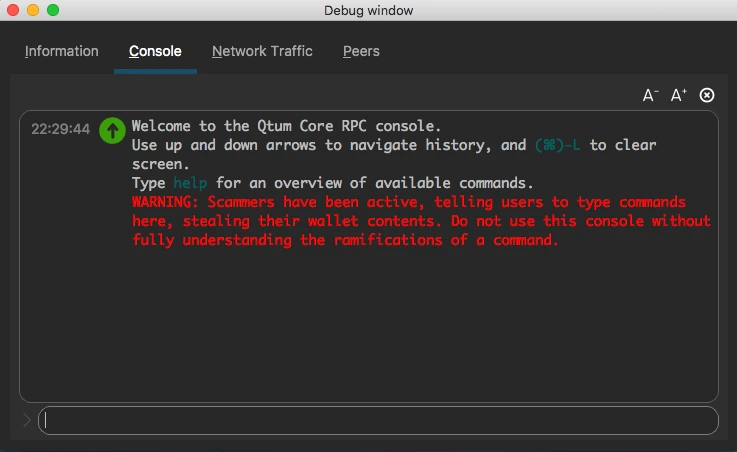Click the green up-arrow message icon

[x=112, y=131]
